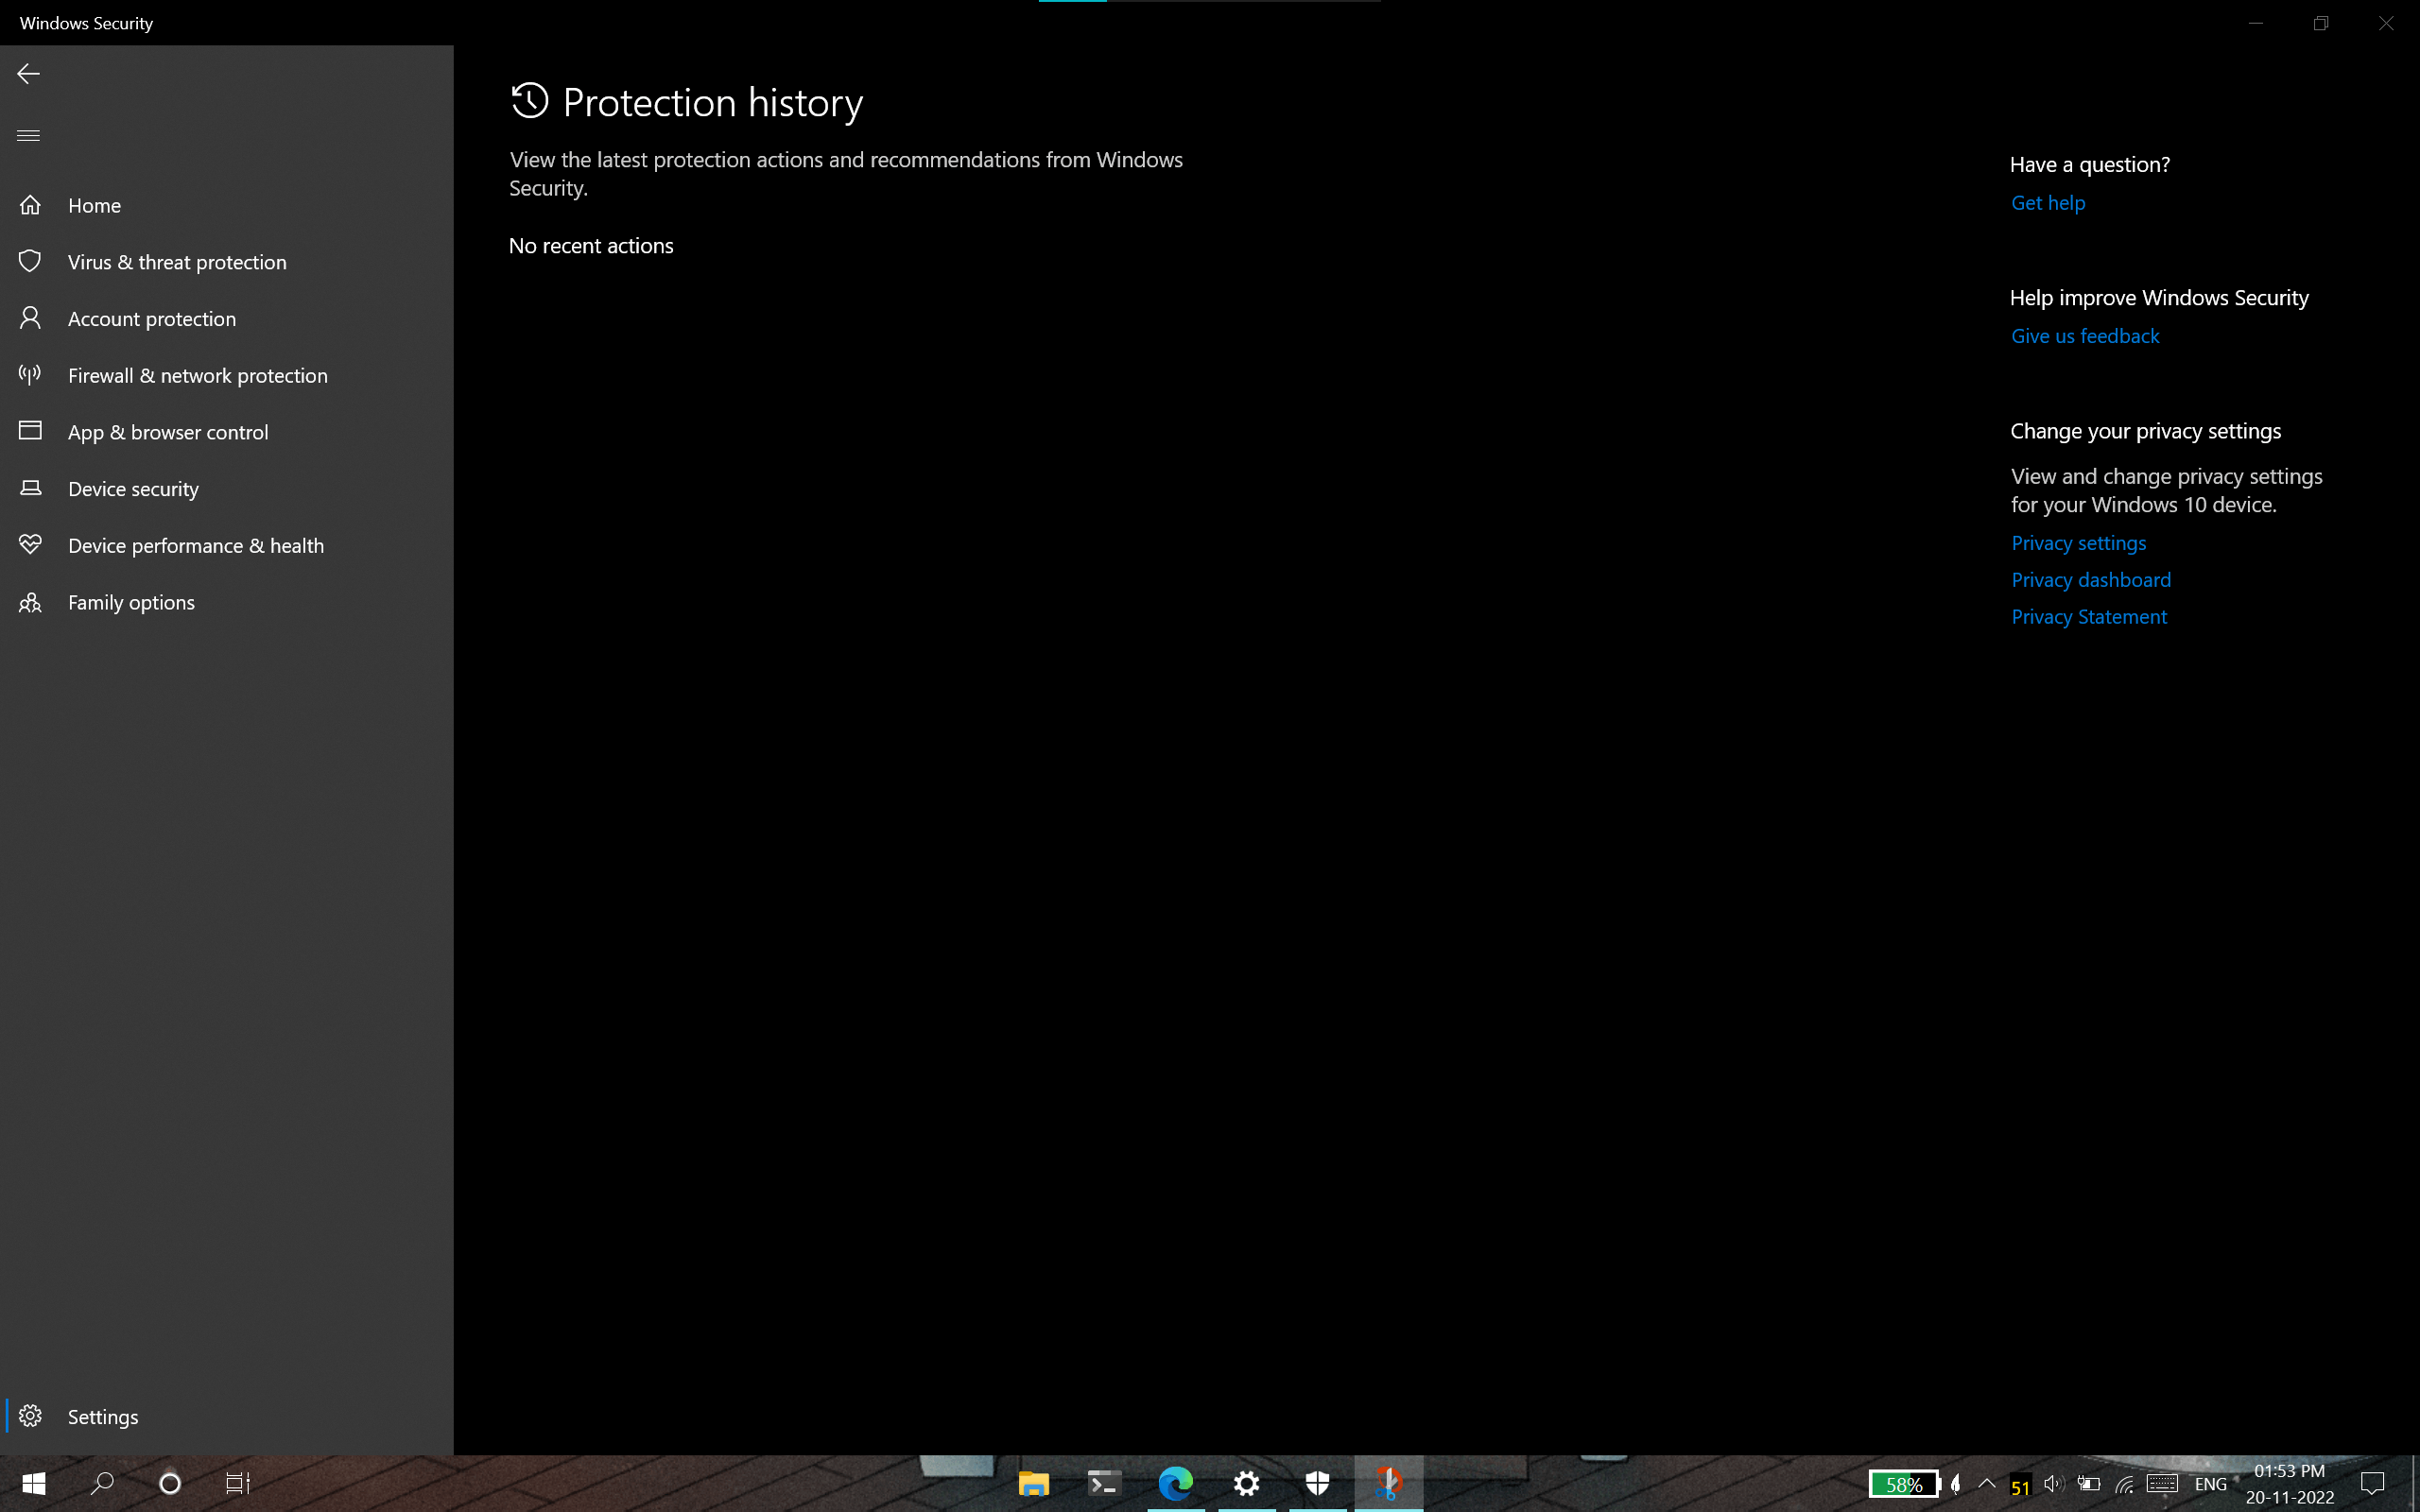Screen dimensions: 2420x1512
Task: Click the Get help link
Action: (2048, 203)
